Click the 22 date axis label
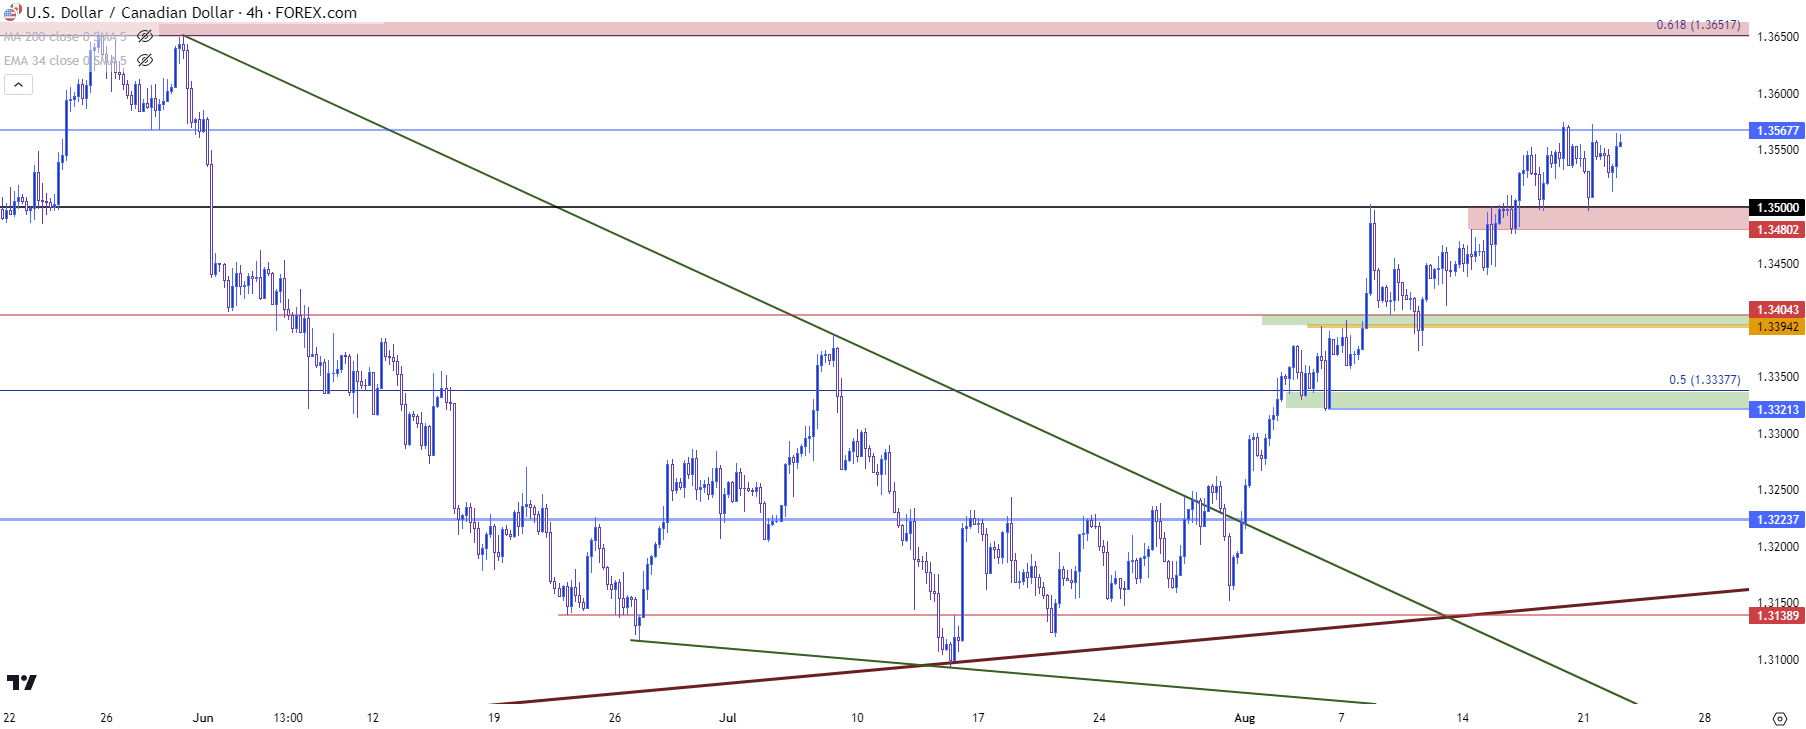The height and width of the screenshot is (729, 1806). click(x=9, y=718)
